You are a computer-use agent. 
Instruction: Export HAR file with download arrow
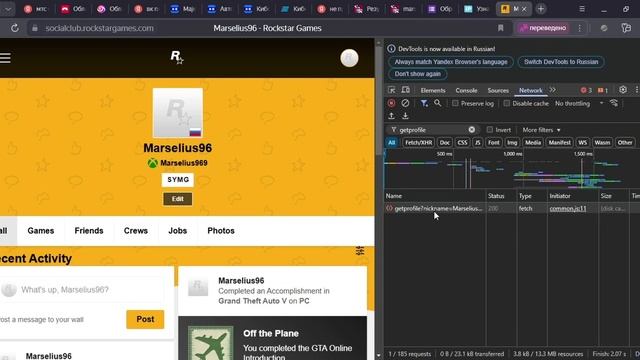(405, 116)
